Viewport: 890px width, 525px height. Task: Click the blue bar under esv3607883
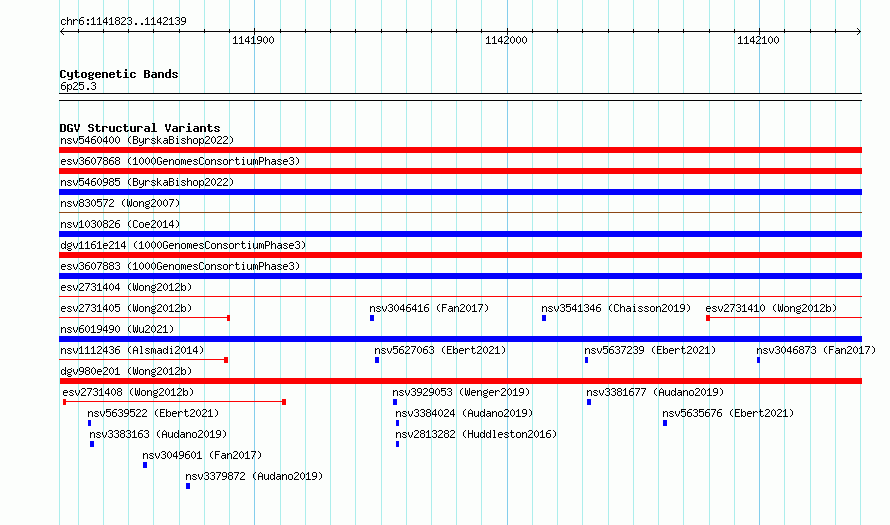coord(460,276)
